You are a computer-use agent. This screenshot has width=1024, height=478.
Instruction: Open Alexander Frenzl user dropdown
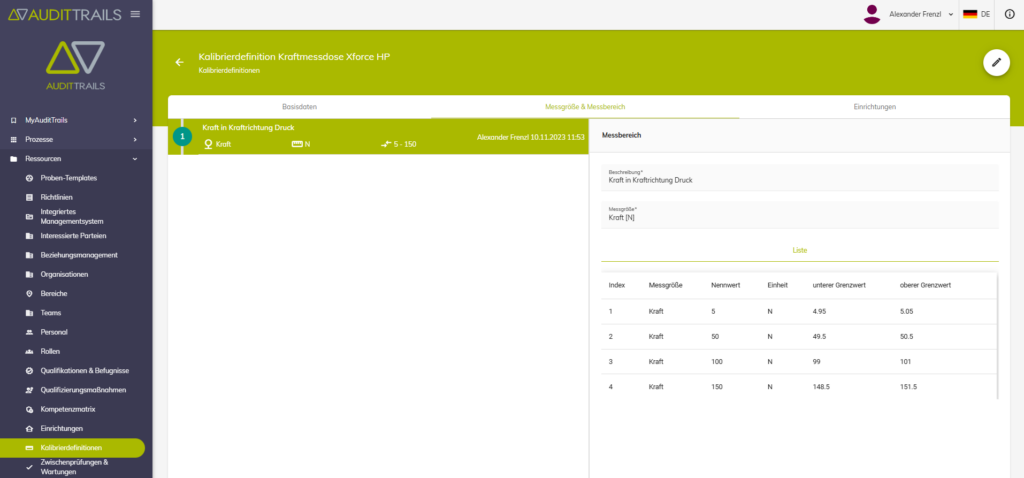coord(920,14)
